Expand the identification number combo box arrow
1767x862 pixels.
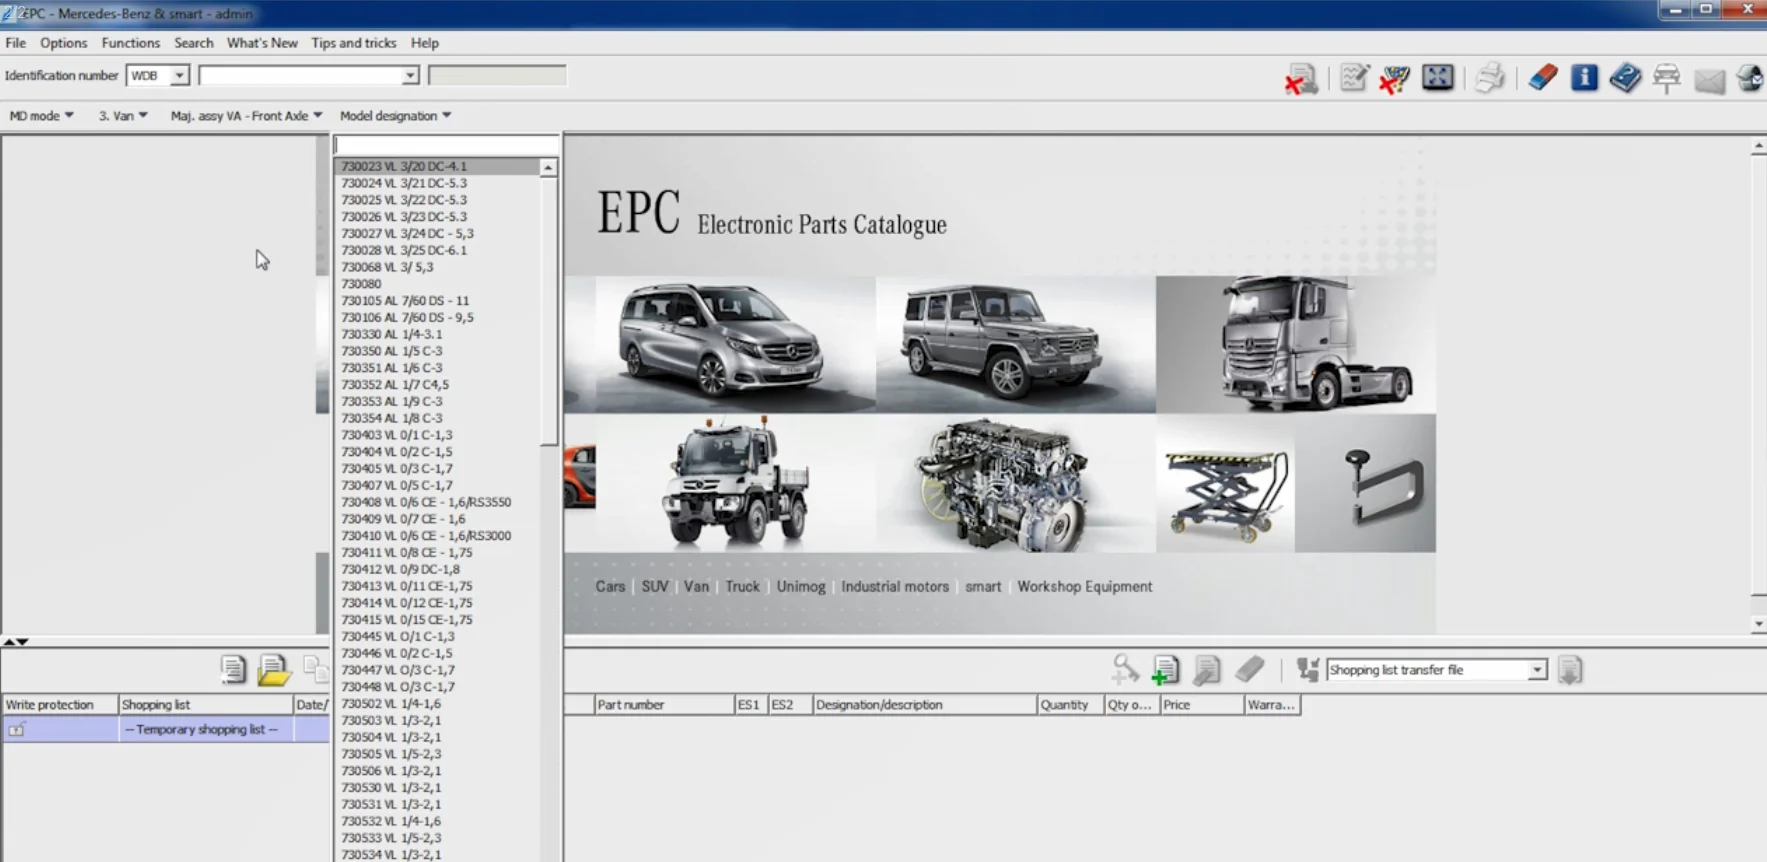pyautogui.click(x=410, y=76)
